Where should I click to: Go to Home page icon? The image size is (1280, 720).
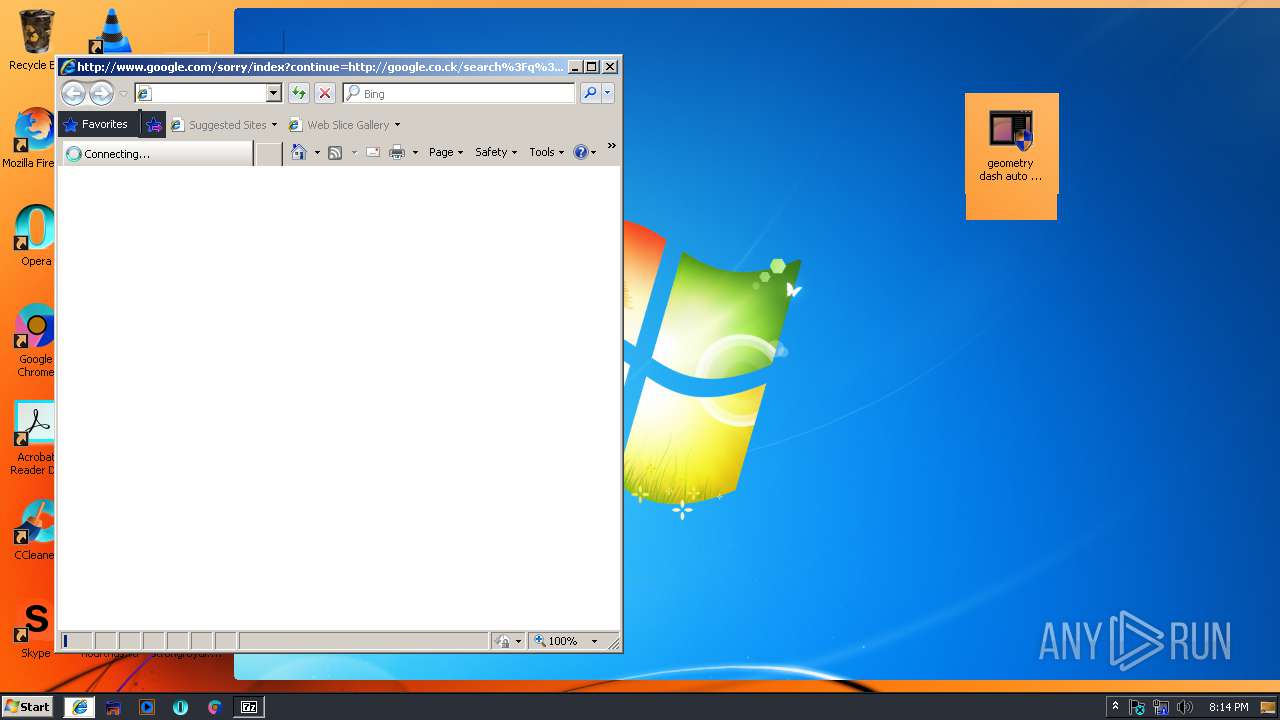(x=298, y=152)
